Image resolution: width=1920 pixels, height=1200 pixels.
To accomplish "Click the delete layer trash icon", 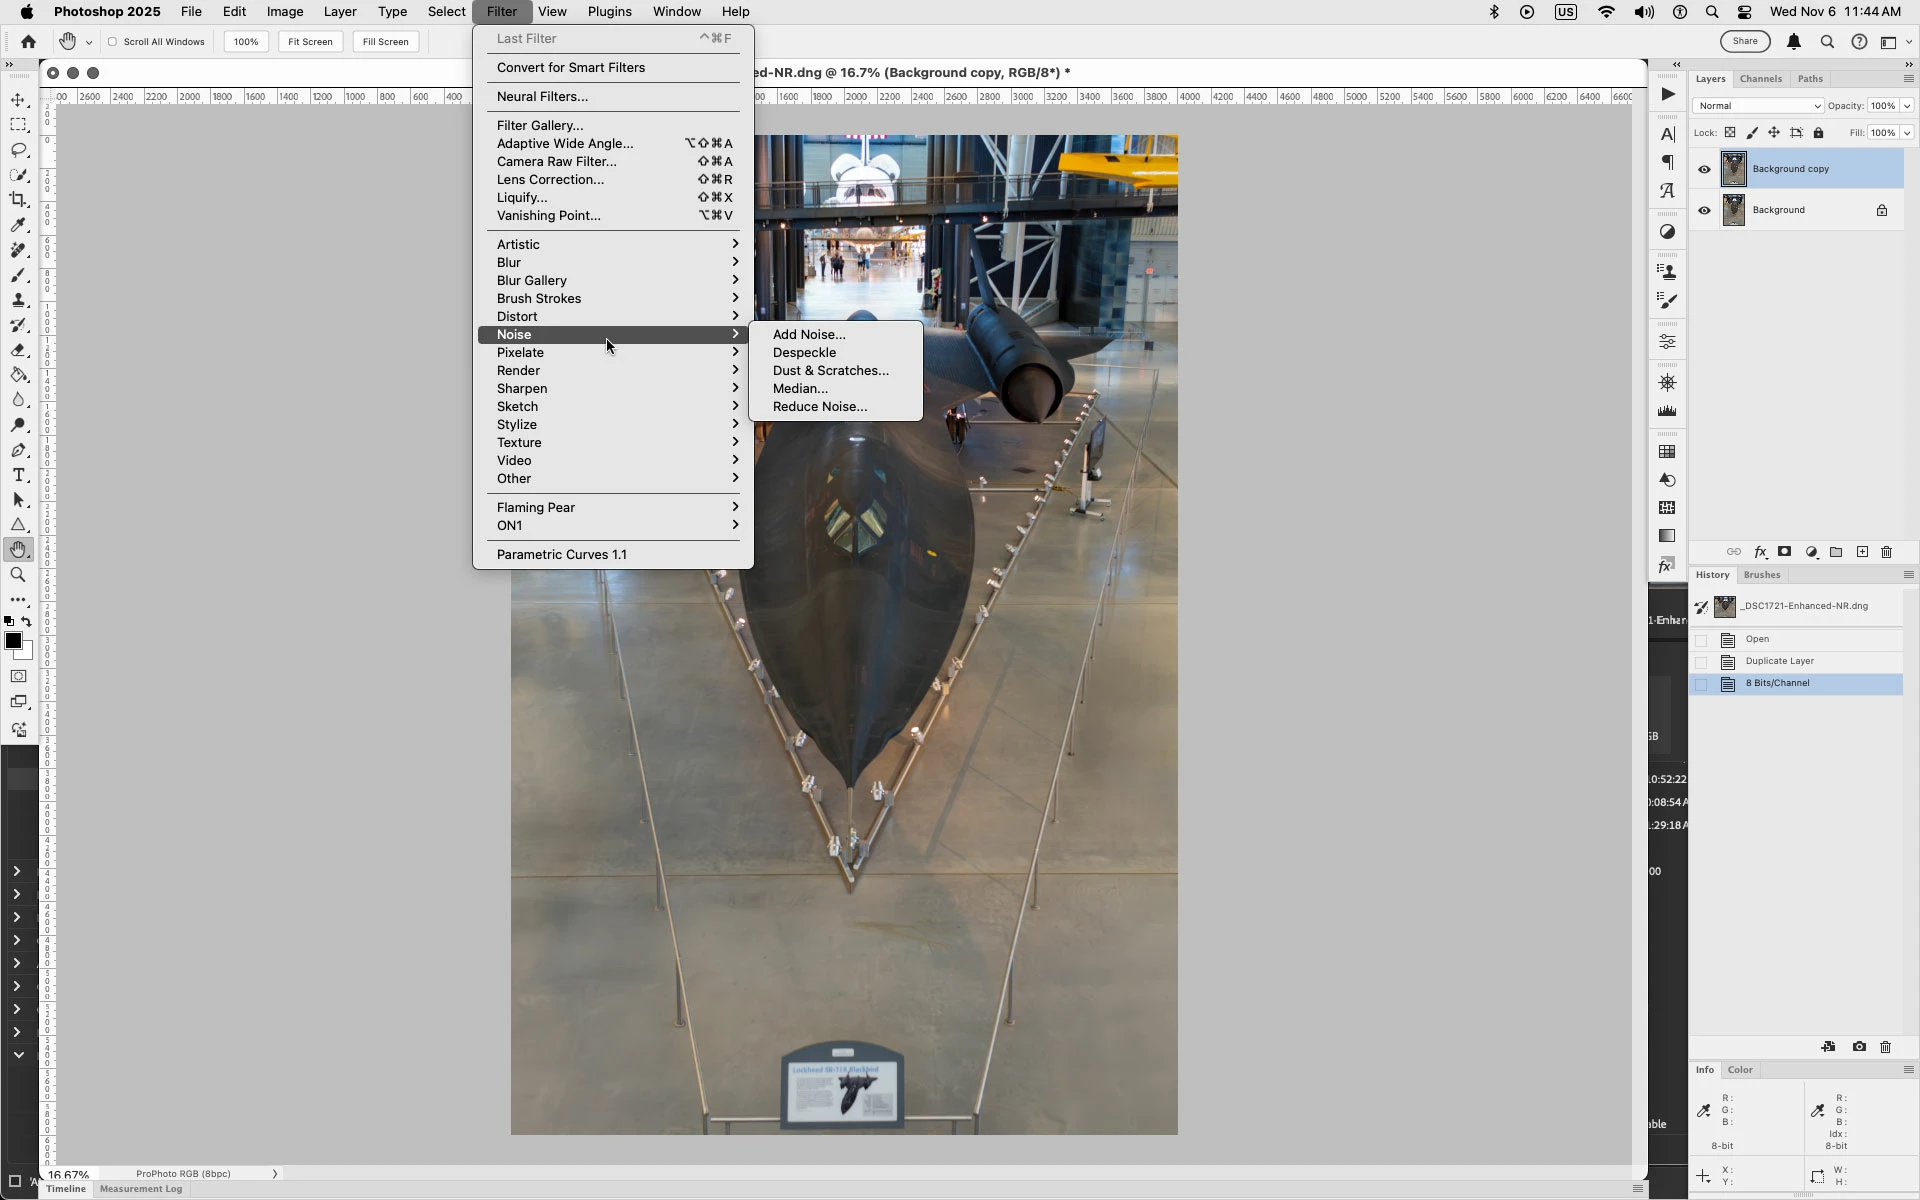I will (x=1887, y=552).
